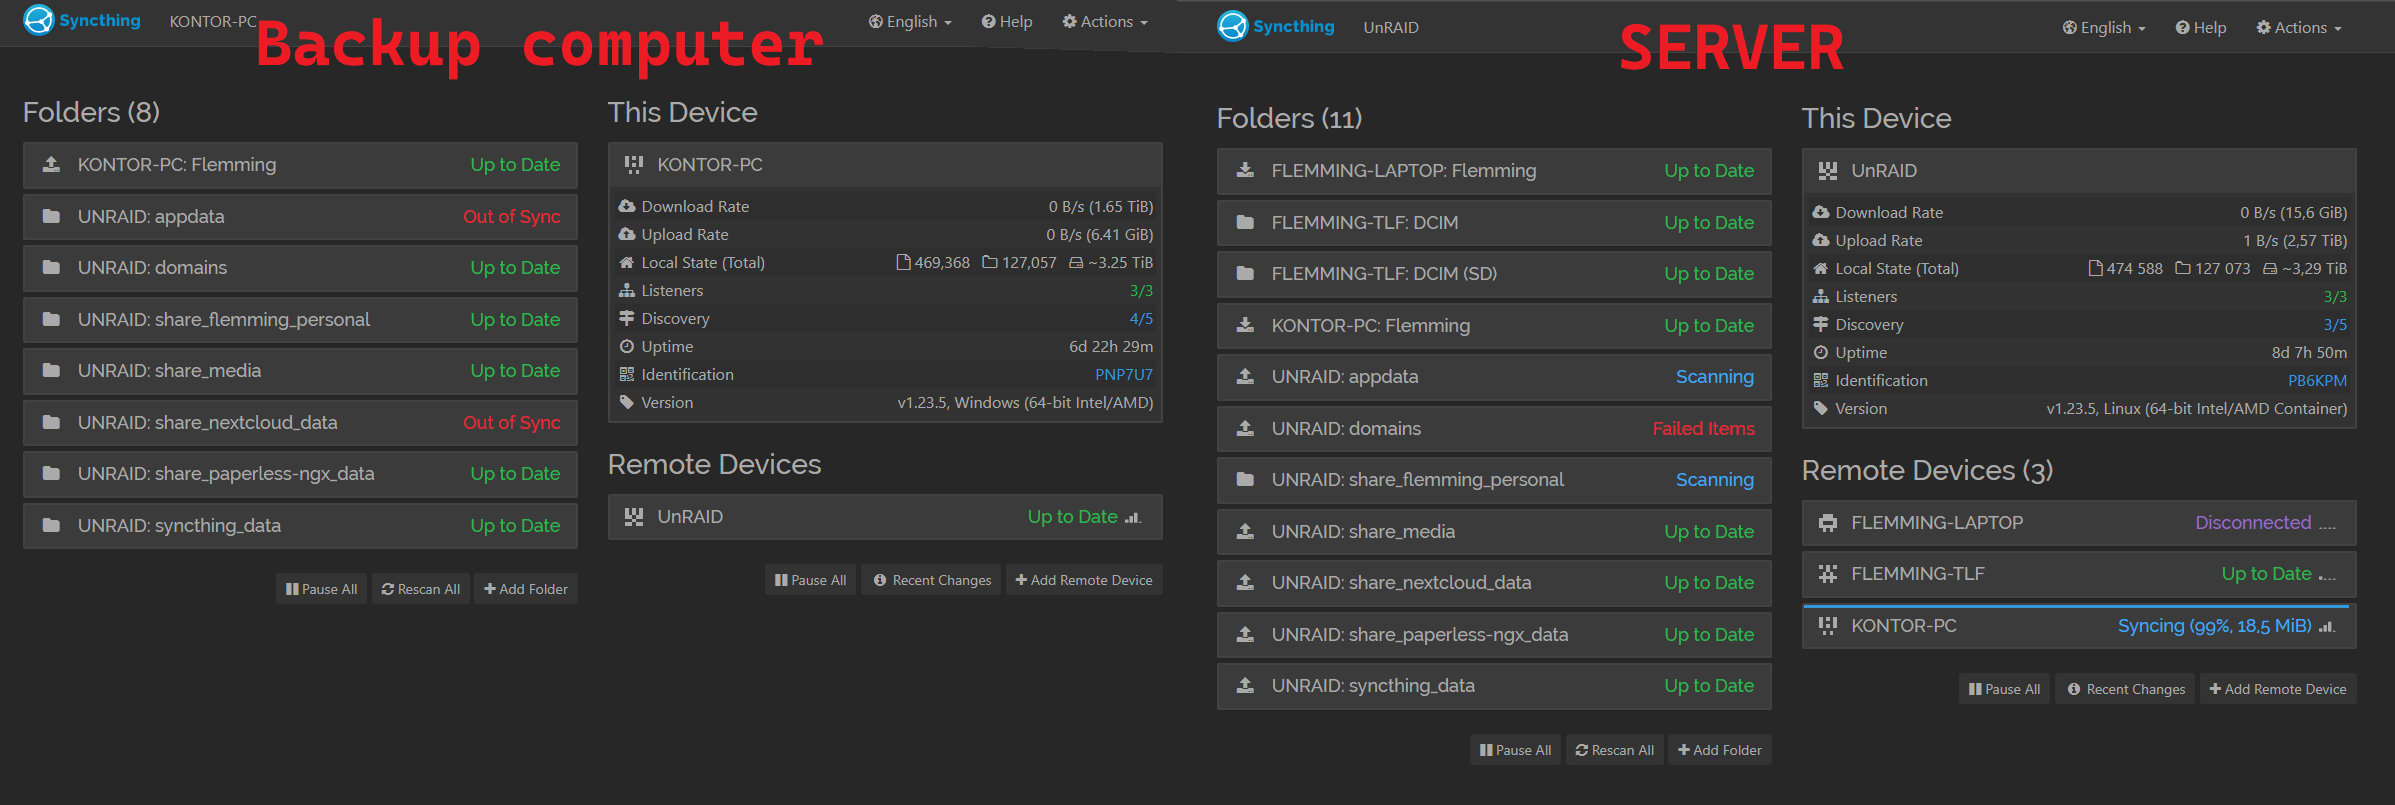The height and width of the screenshot is (805, 2395).
Task: Click UnRAID device header identicon on SERVER
Action: point(1828,171)
